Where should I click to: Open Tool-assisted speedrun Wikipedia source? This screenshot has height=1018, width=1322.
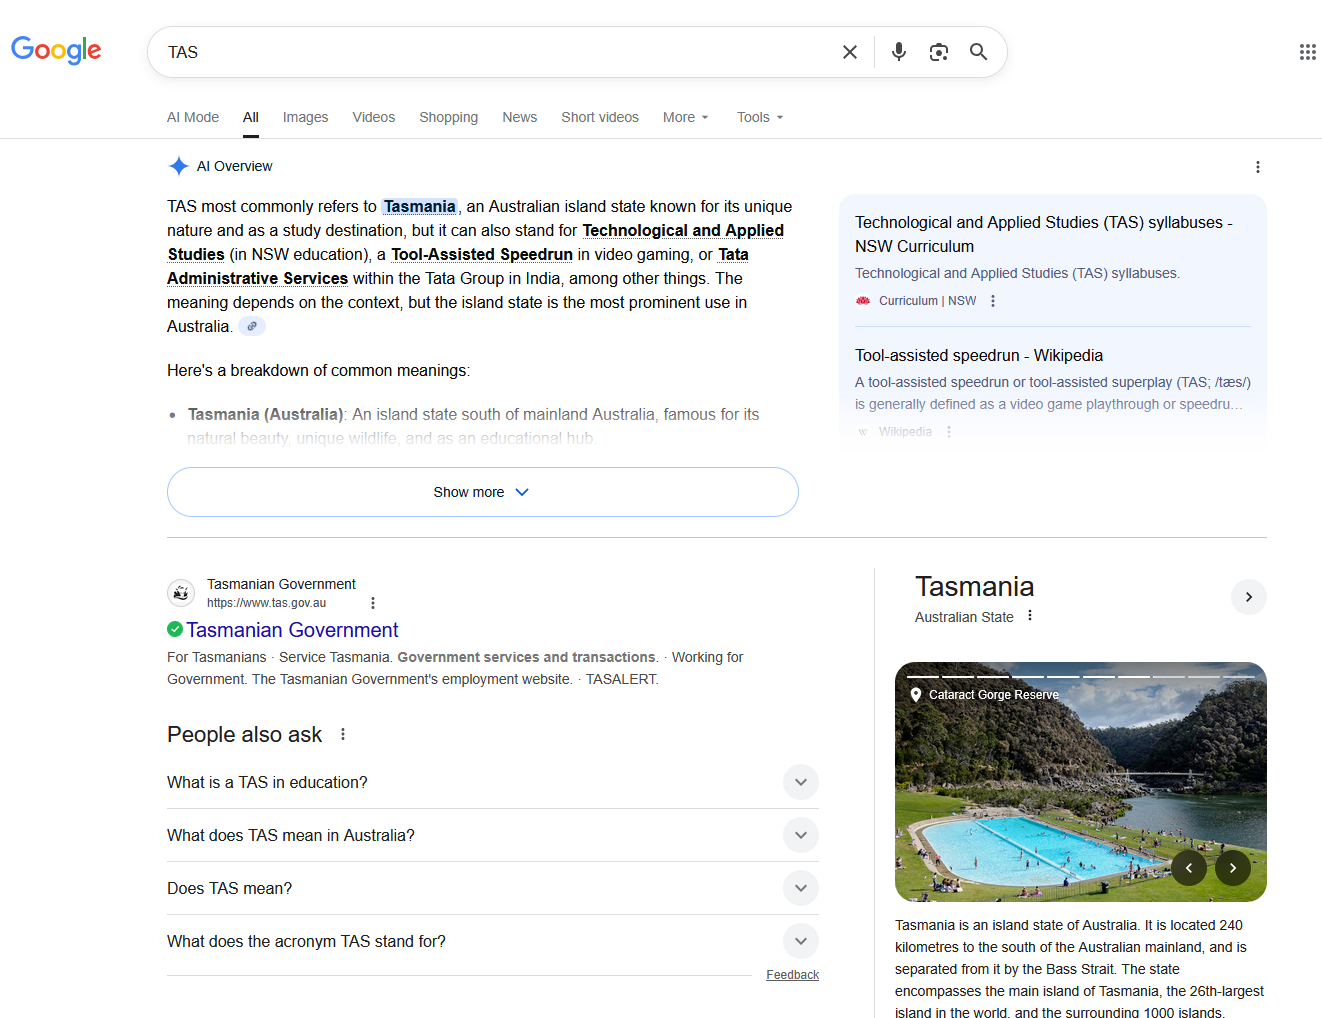point(979,355)
